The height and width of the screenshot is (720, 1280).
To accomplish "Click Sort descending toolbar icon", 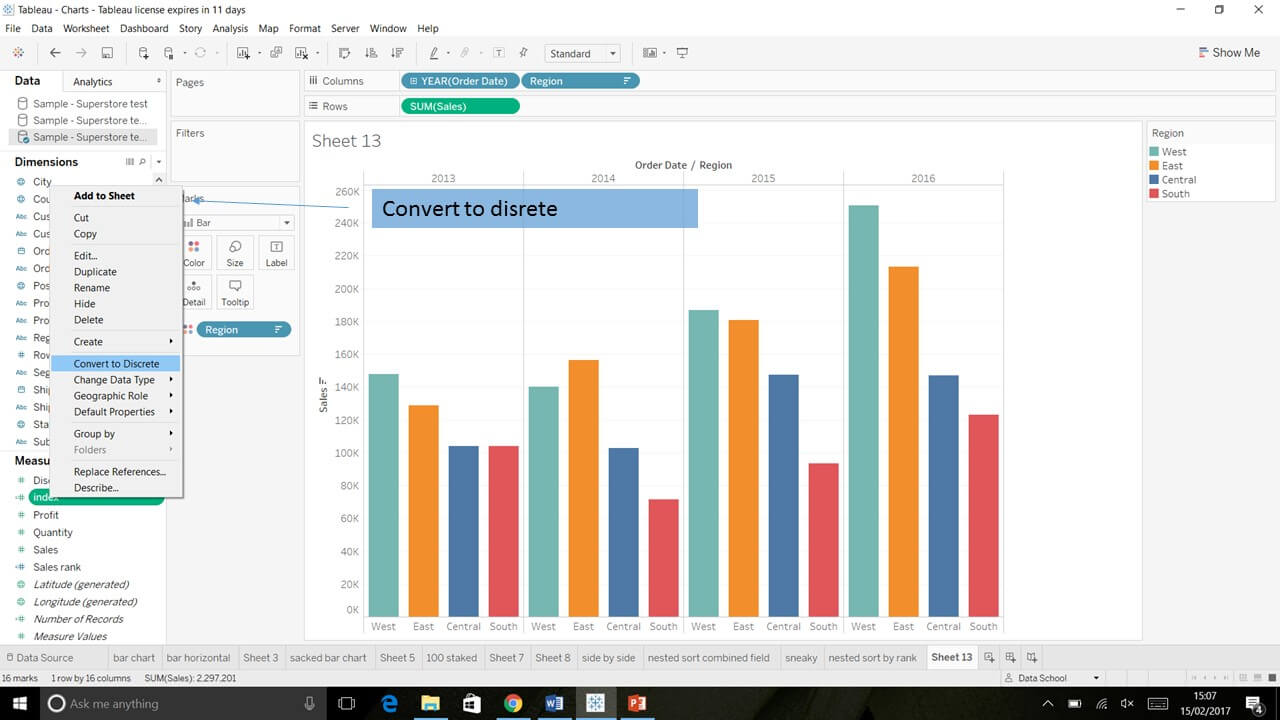I will click(397, 53).
